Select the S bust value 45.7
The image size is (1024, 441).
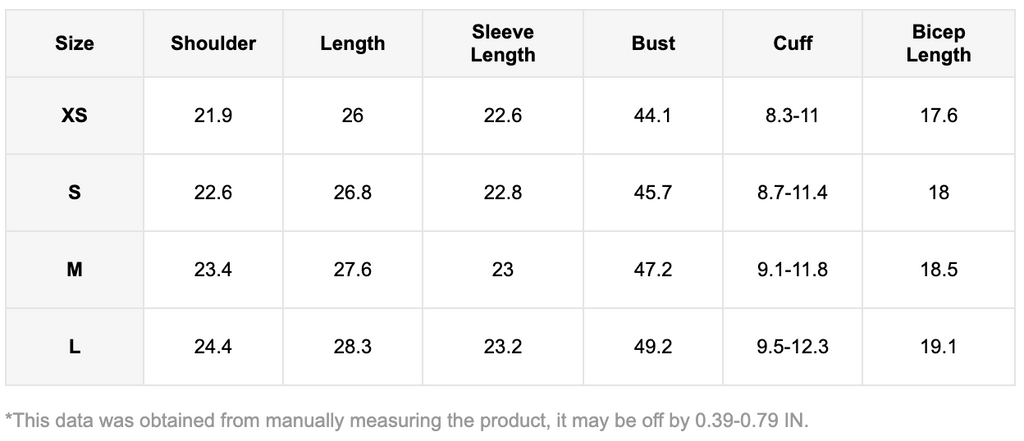coord(653,193)
